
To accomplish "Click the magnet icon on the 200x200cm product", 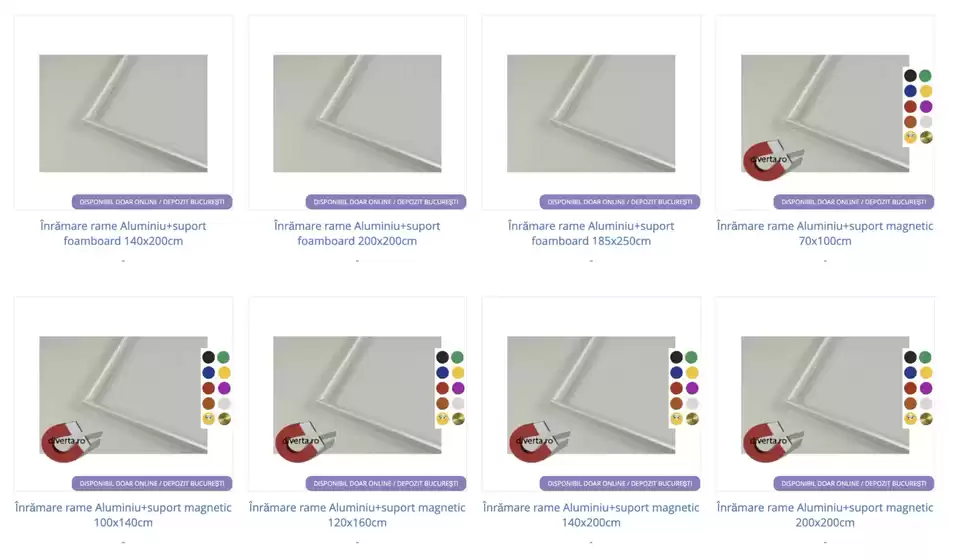I will [772, 442].
